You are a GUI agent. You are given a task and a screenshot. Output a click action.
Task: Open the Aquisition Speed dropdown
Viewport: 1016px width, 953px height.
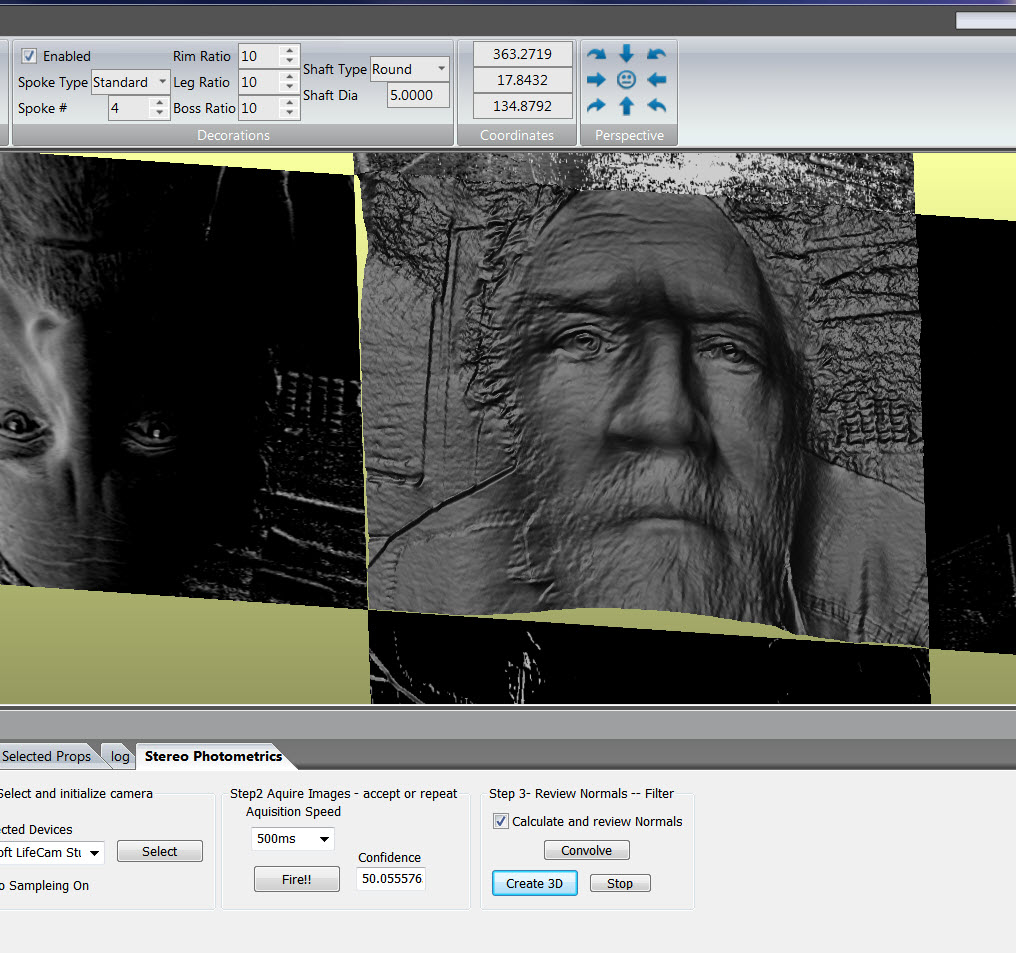pyautogui.click(x=292, y=839)
